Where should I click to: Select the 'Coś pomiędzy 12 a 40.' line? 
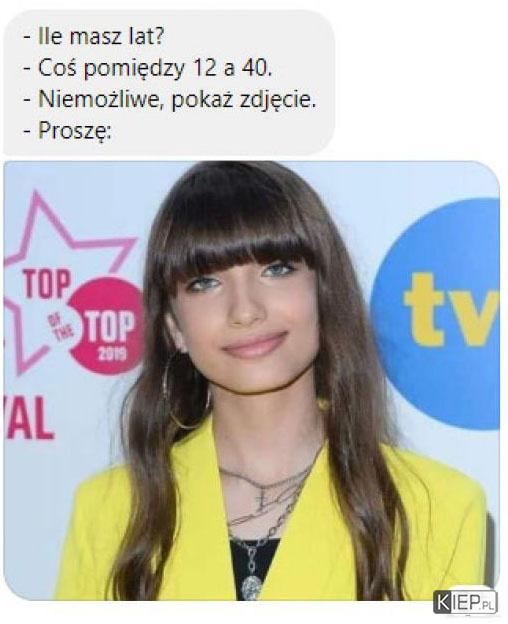pyautogui.click(x=148, y=68)
